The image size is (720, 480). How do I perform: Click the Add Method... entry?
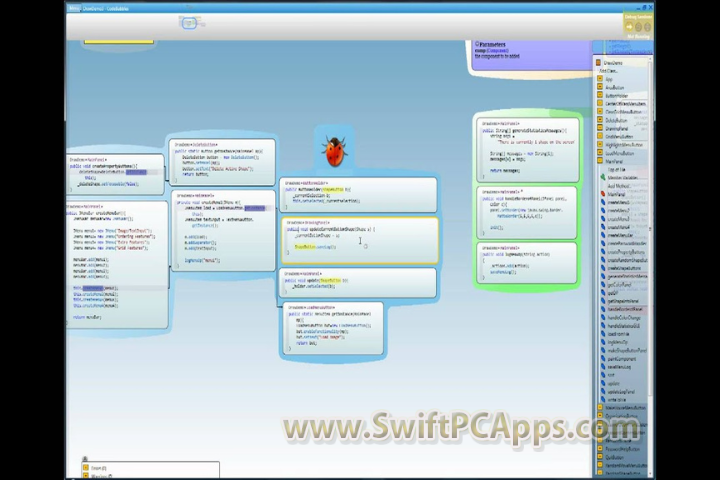point(619,186)
